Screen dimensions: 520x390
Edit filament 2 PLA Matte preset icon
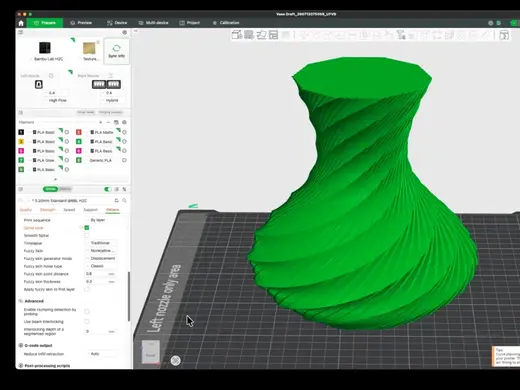[x=124, y=132]
